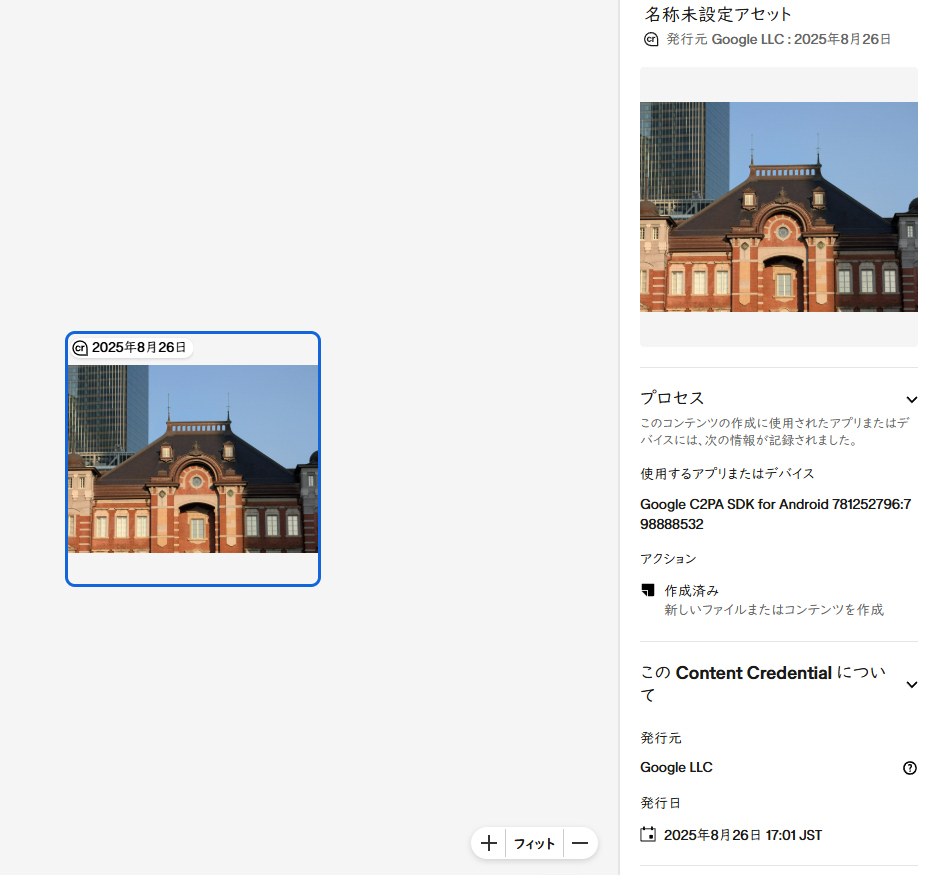
Task: Zoom in using the plus icon
Action: [x=488, y=843]
